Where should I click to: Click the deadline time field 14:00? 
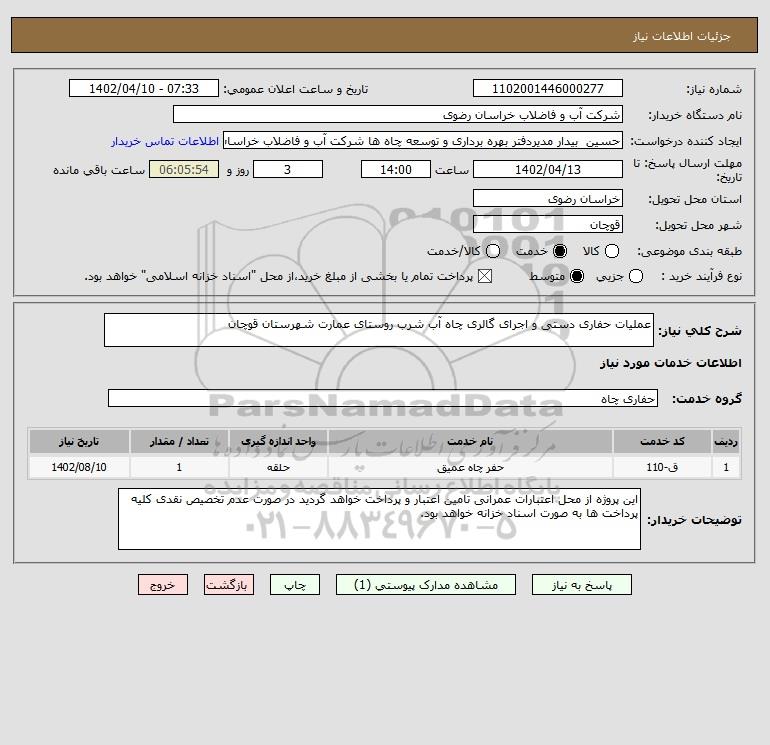pos(396,169)
